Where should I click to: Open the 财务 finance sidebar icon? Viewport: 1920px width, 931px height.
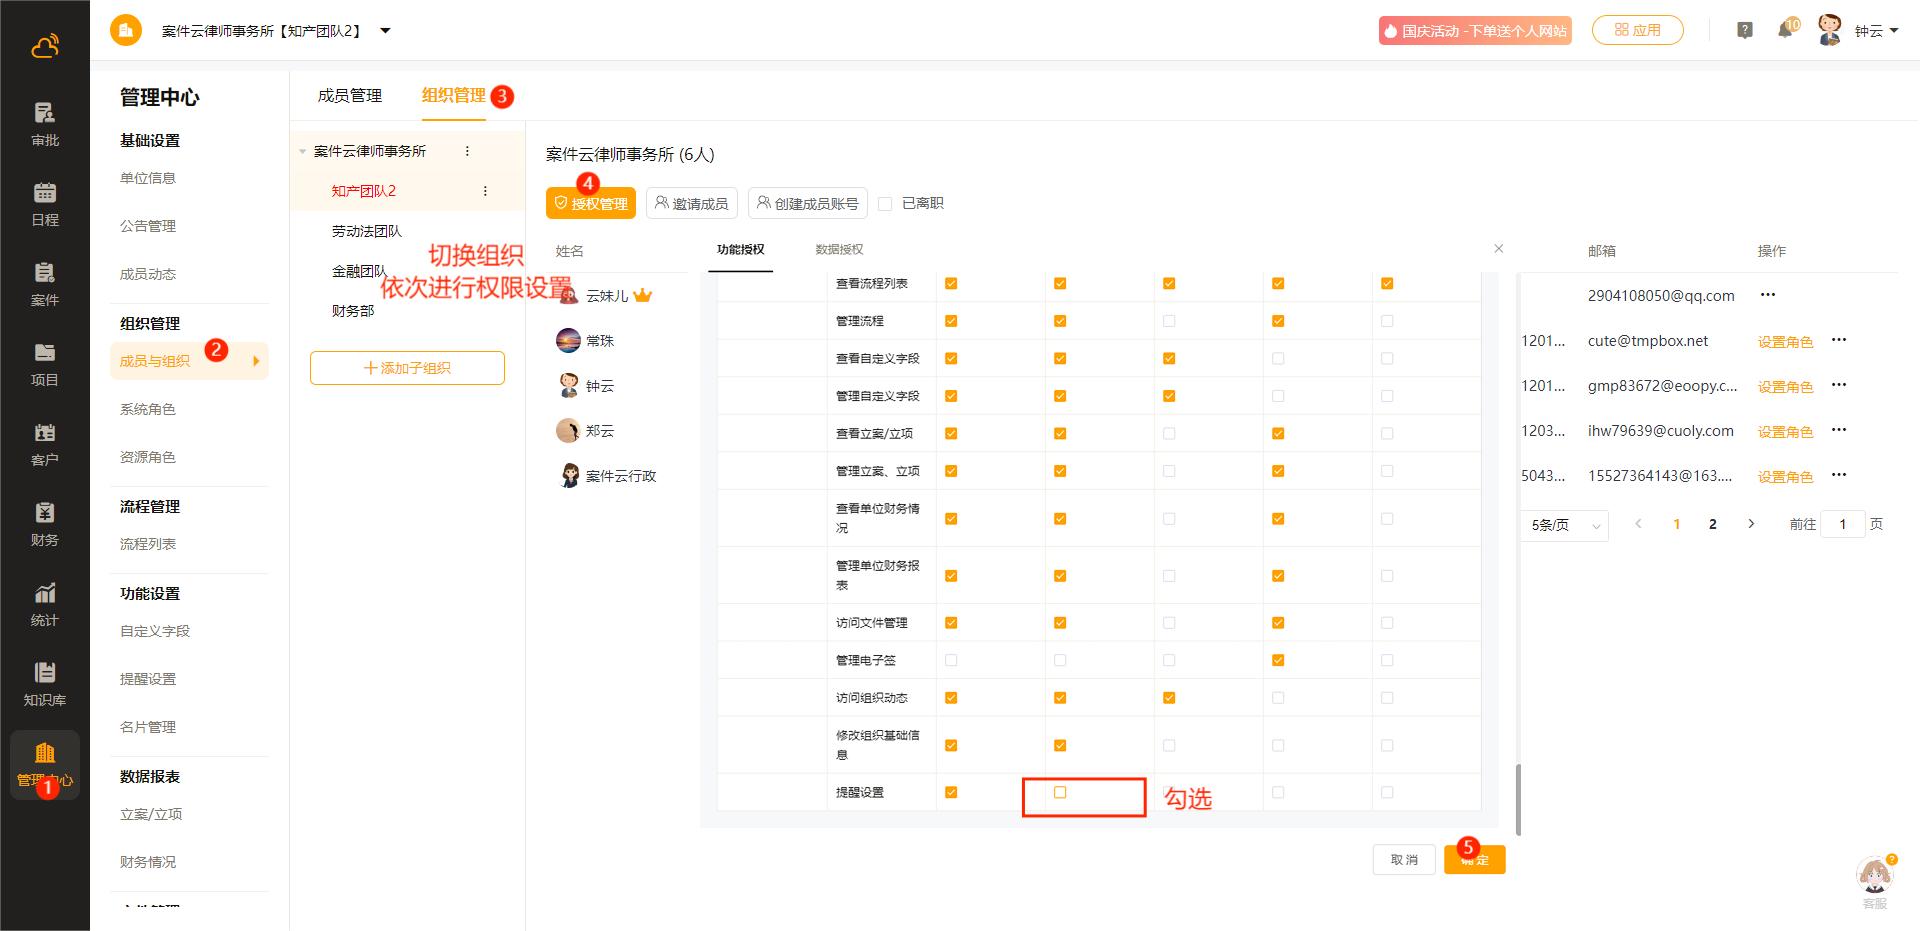coord(44,523)
